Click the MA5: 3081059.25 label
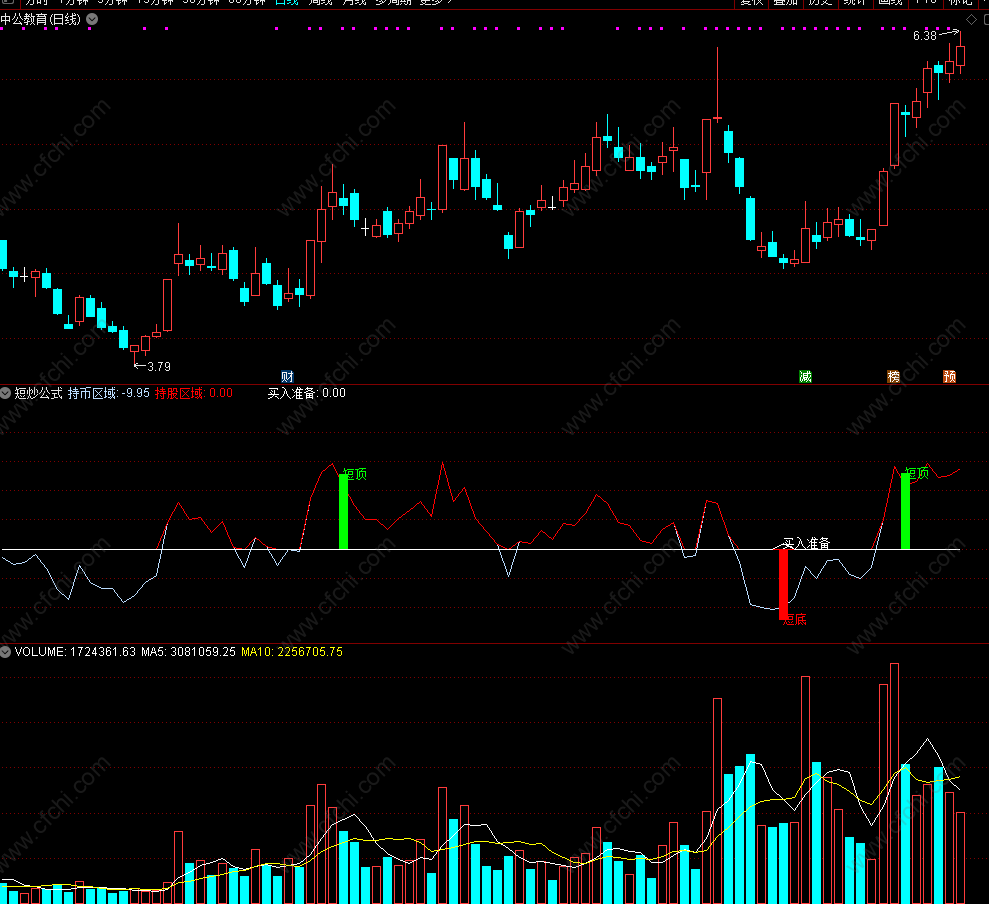 pos(189,652)
